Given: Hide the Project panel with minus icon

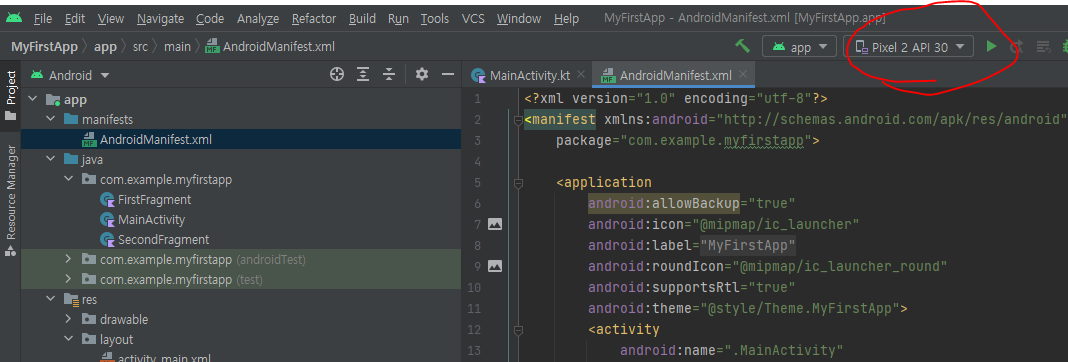Looking at the screenshot, I should pyautogui.click(x=447, y=74).
